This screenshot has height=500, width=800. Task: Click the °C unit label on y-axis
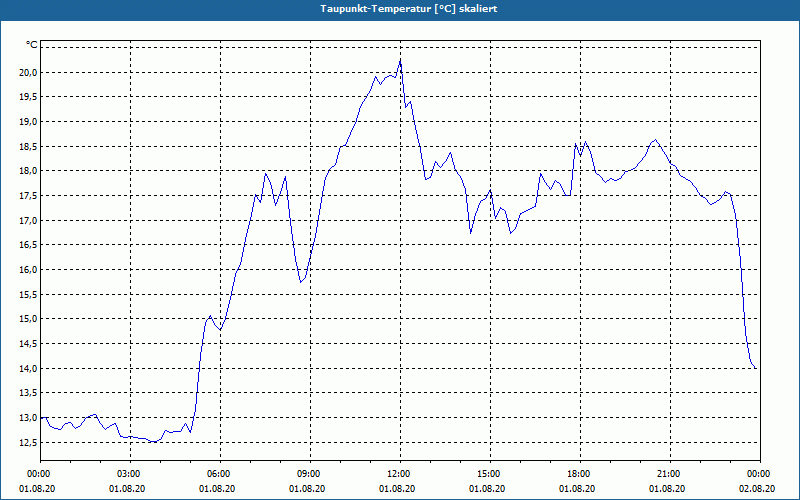pos(32,45)
